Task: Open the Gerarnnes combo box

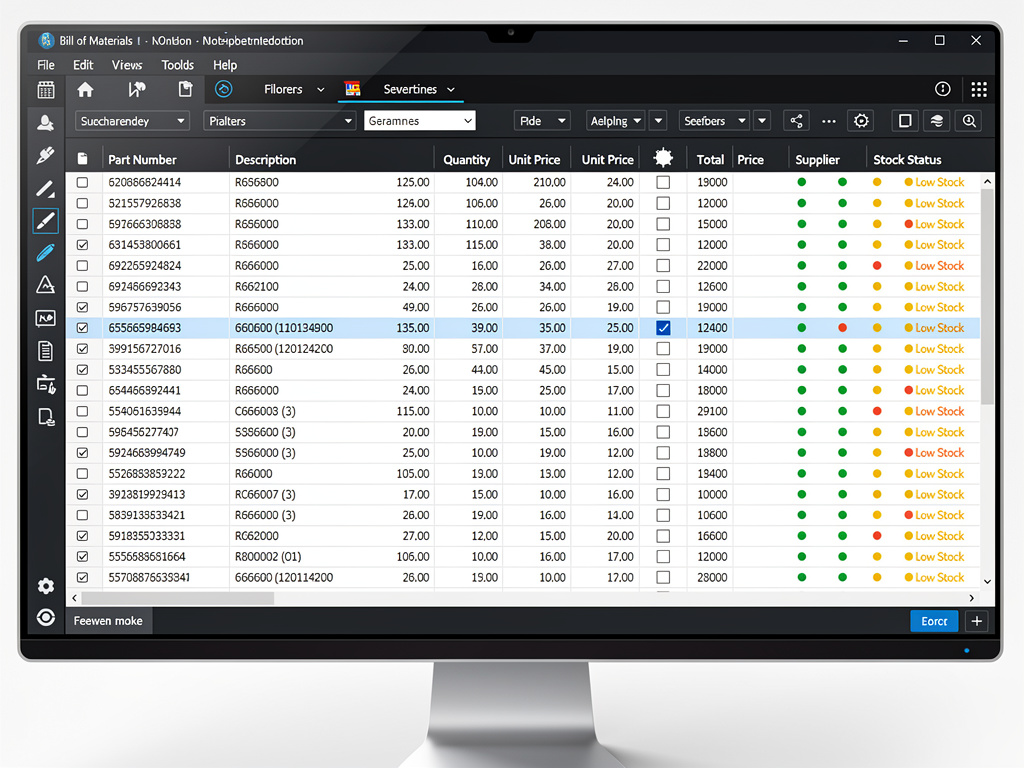Action: 419,121
